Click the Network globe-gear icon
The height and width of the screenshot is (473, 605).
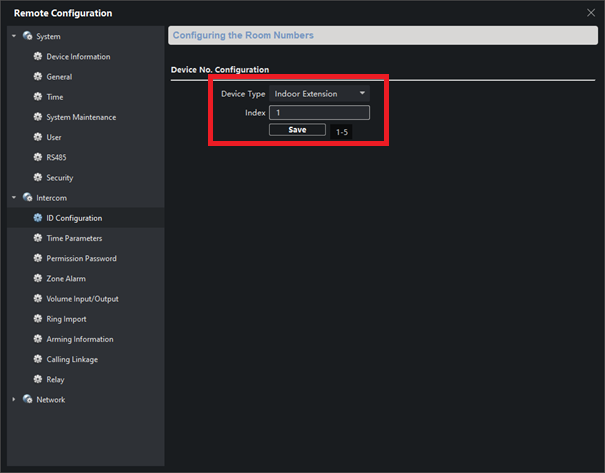[x=28, y=400]
